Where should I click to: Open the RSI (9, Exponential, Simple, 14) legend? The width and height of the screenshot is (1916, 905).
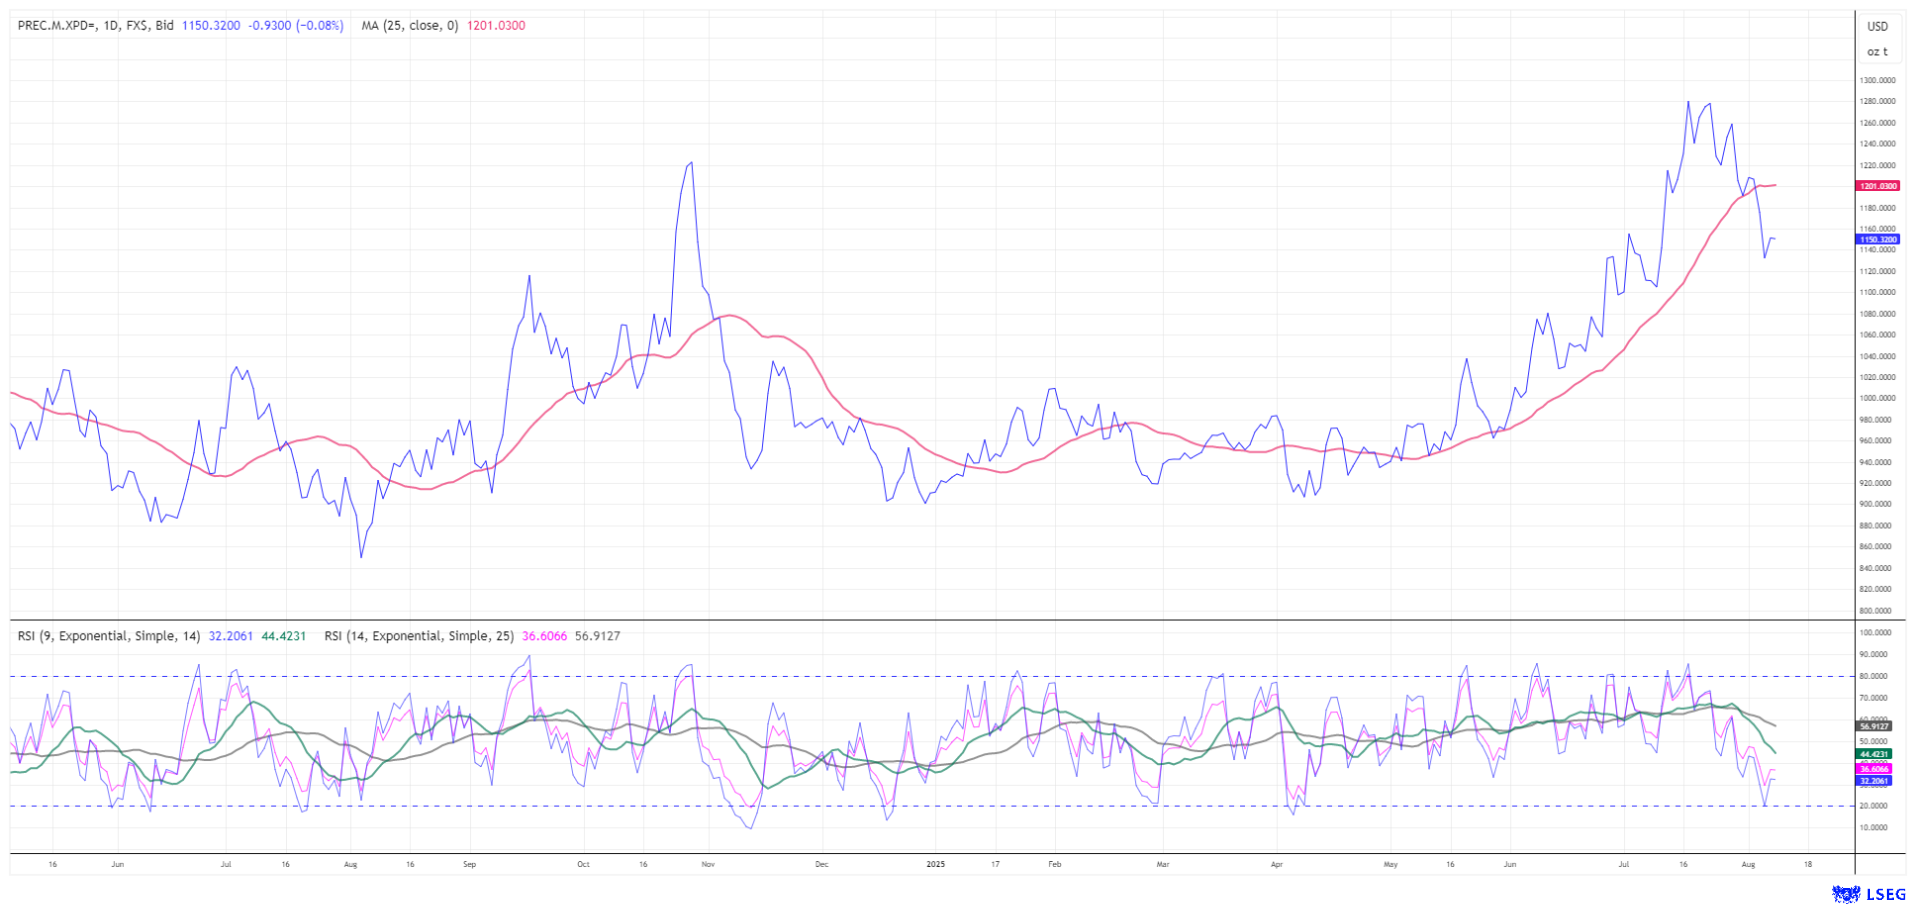click(x=109, y=636)
